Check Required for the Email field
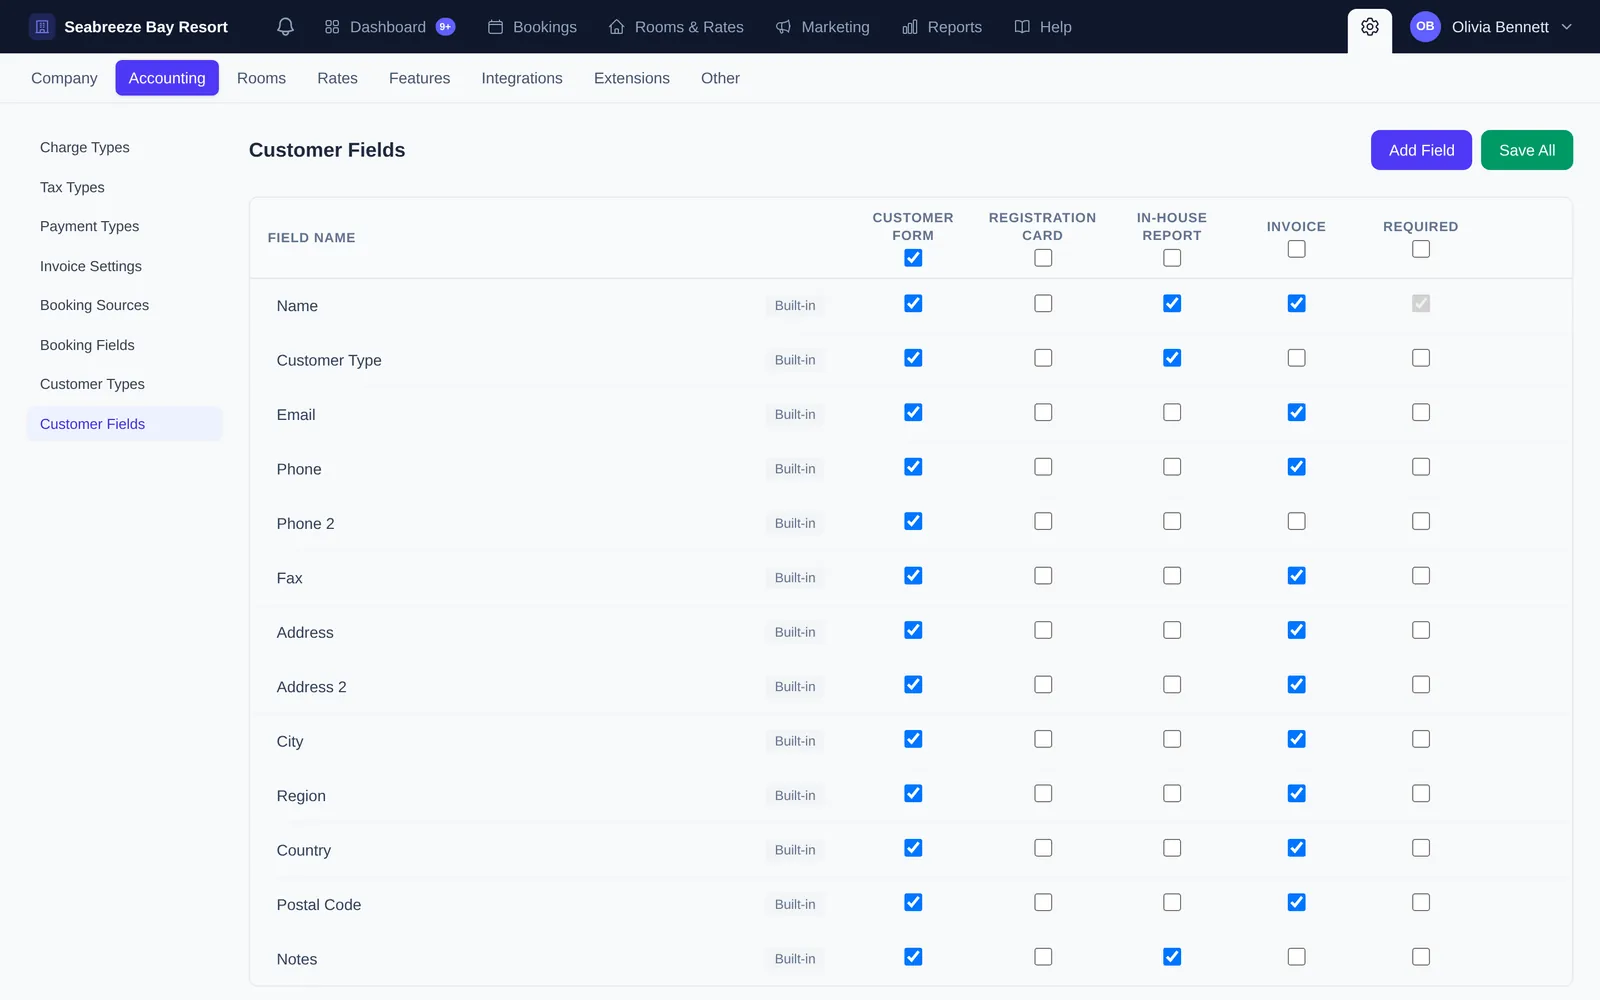This screenshot has width=1600, height=1000. click(x=1421, y=412)
